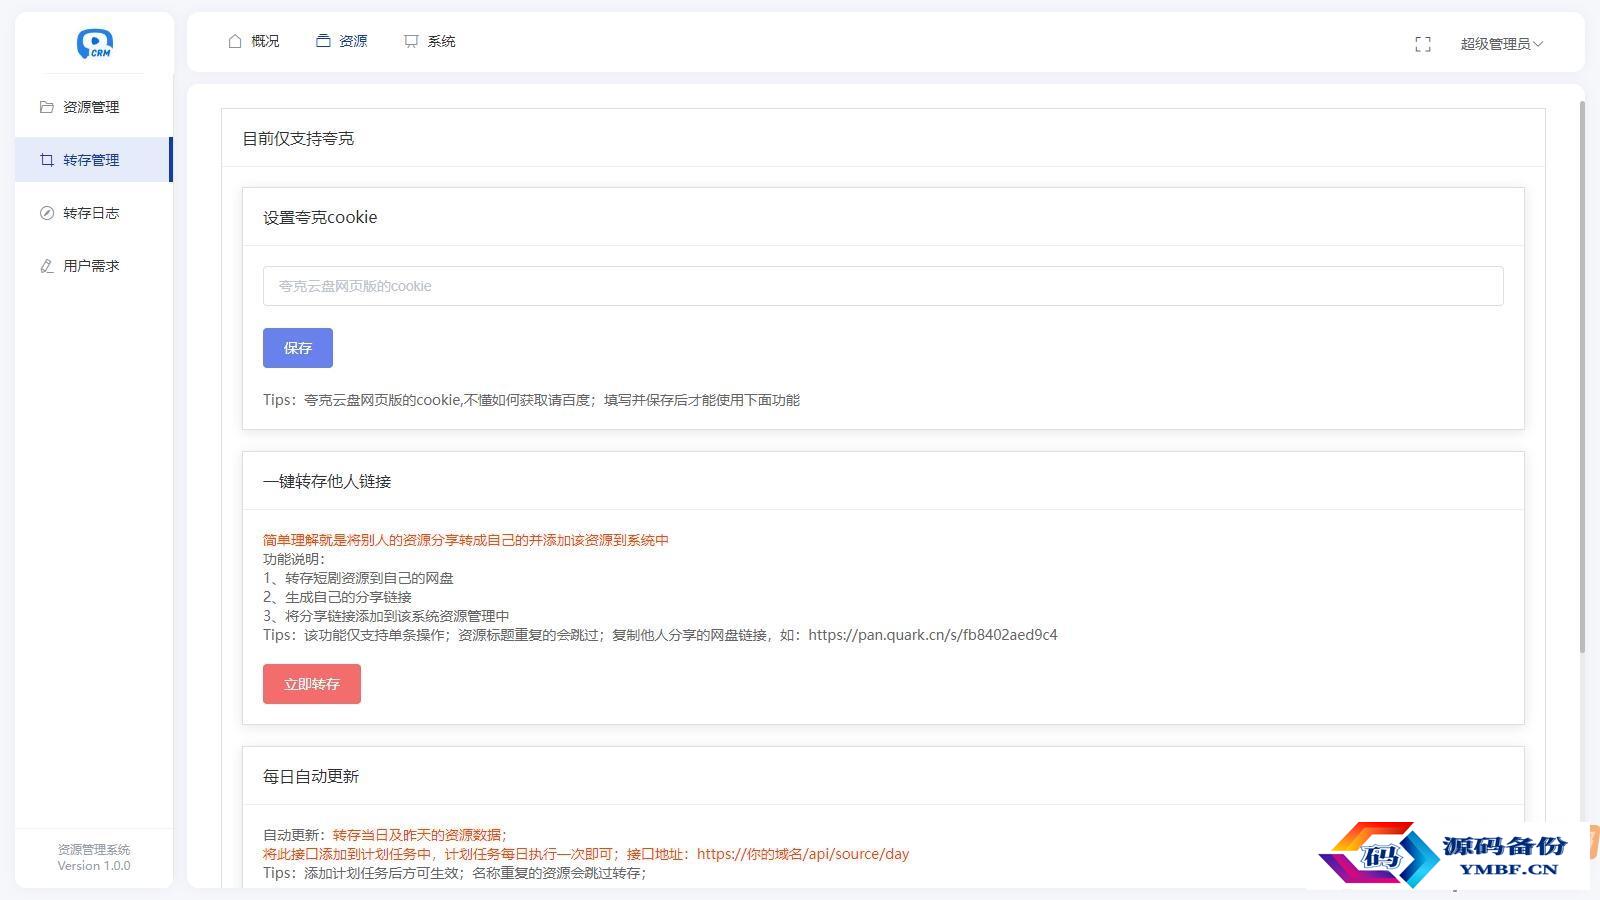Click the cookie Tips text below 保存
This screenshot has width=1600, height=900.
(531, 400)
